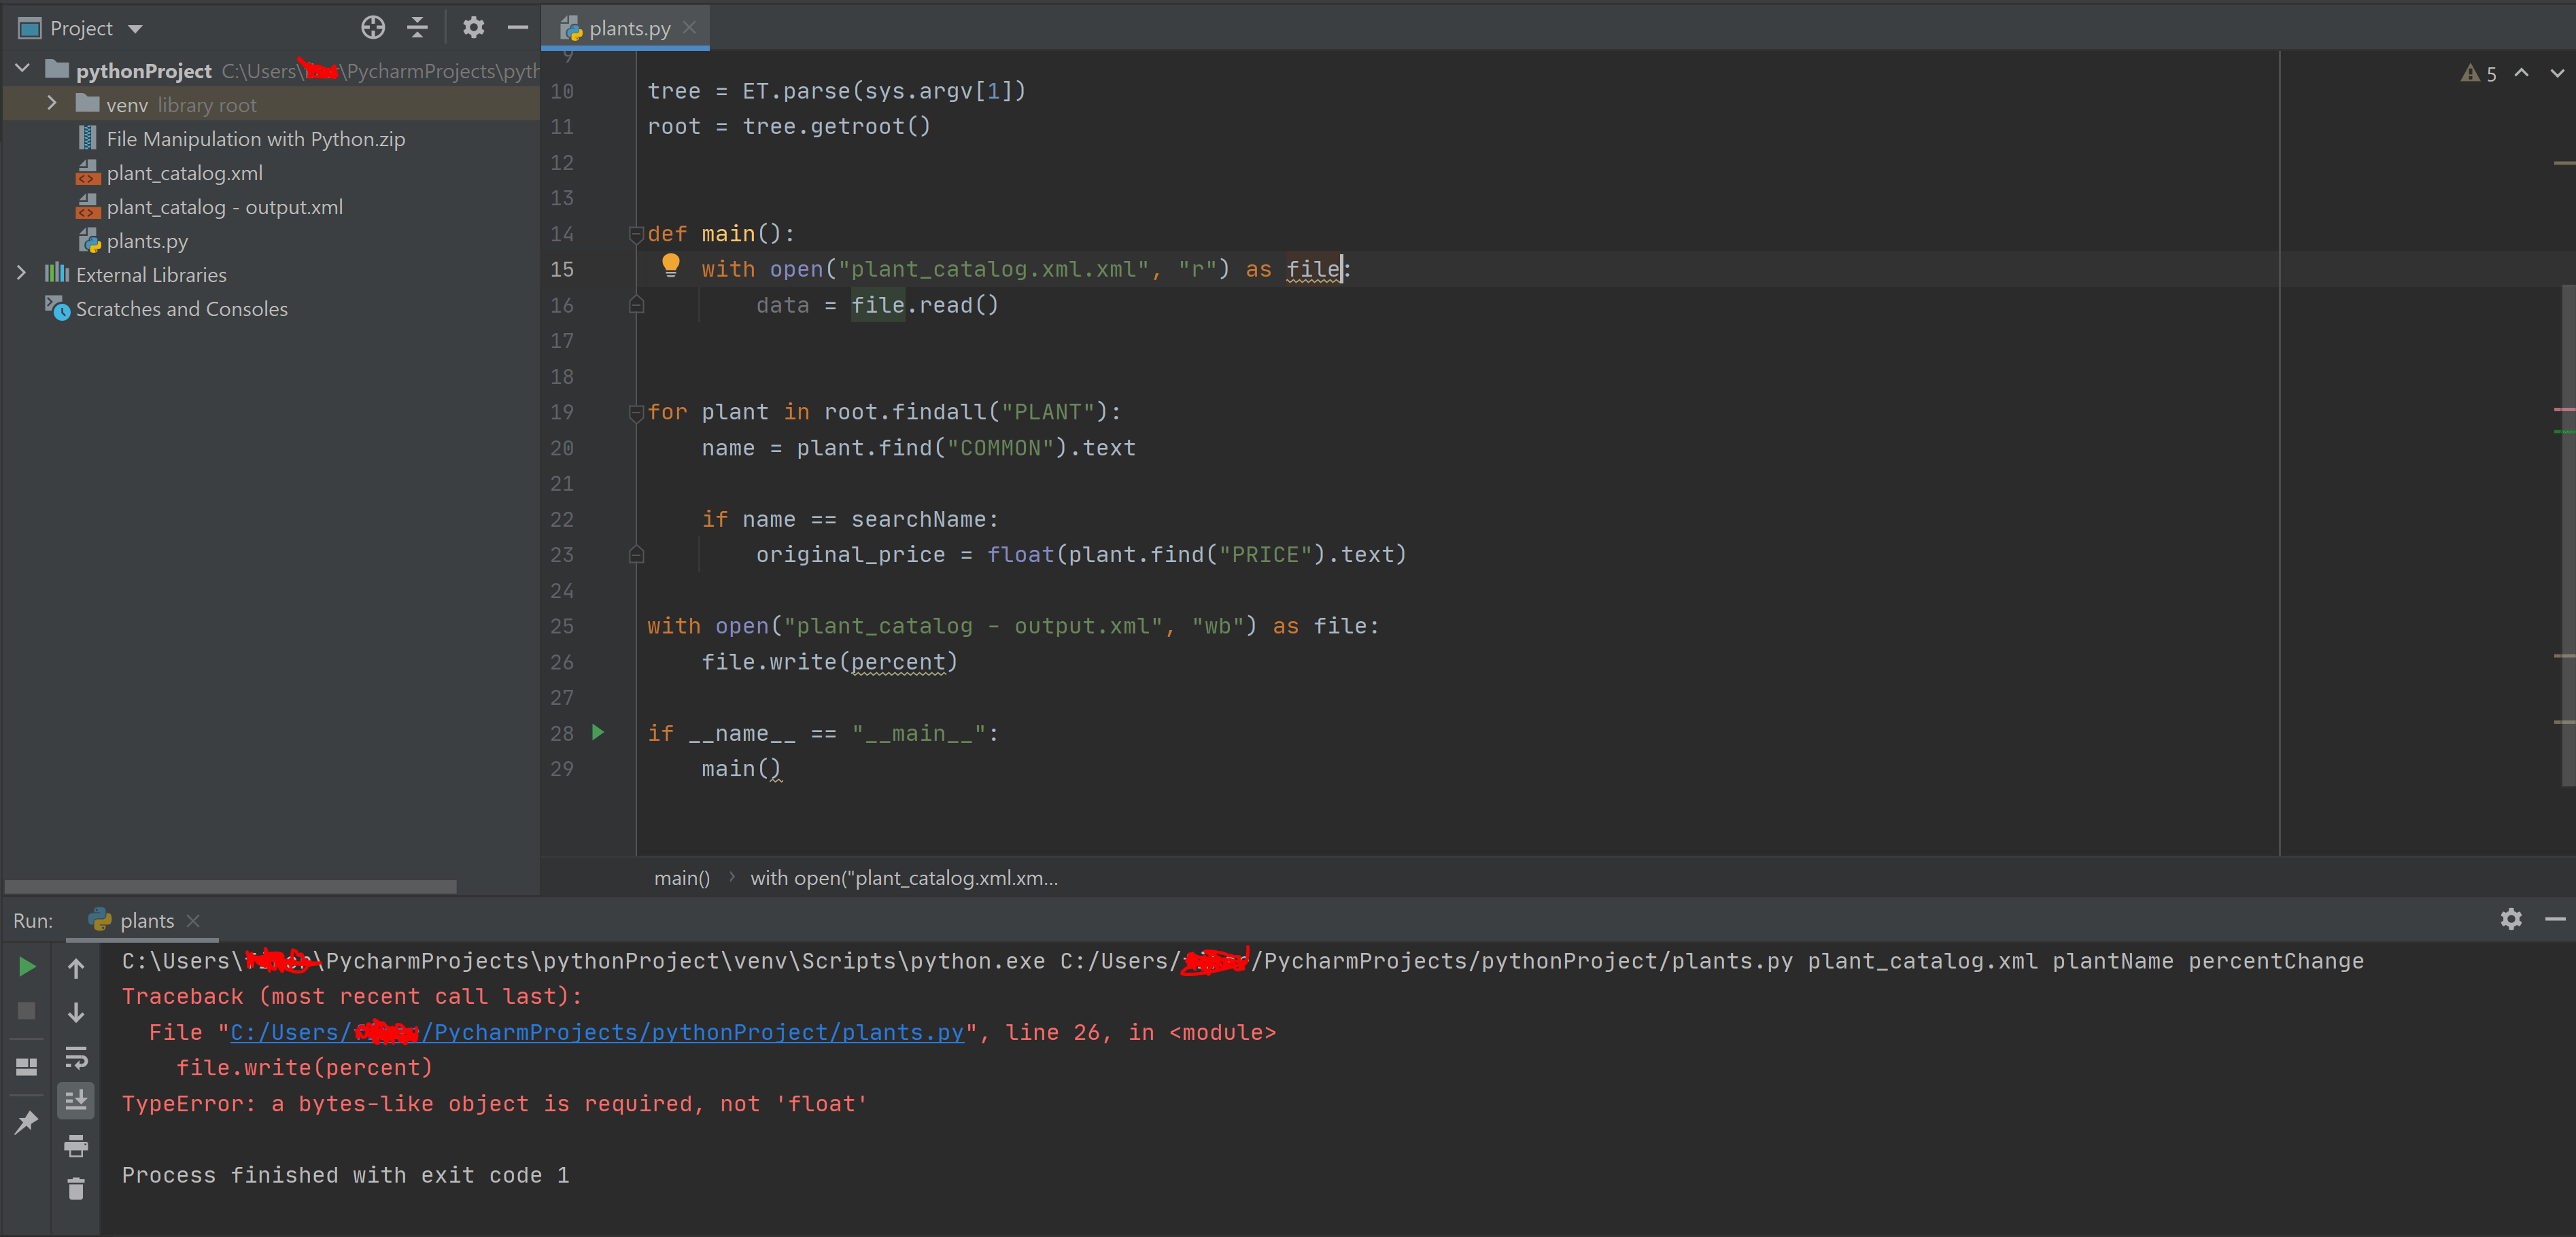The image size is (2576, 1237).
Task: Click the yellow lightbulb intention icon
Action: coord(670,266)
